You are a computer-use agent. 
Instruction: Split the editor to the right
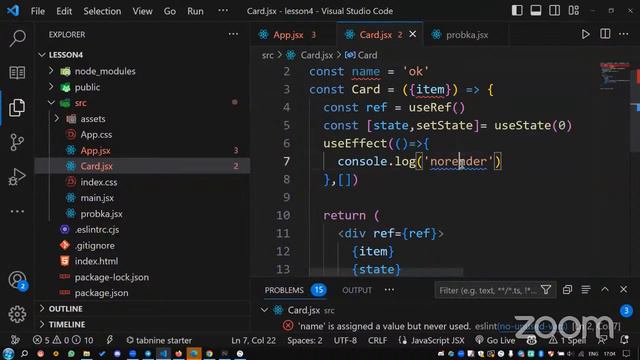[x=605, y=34]
